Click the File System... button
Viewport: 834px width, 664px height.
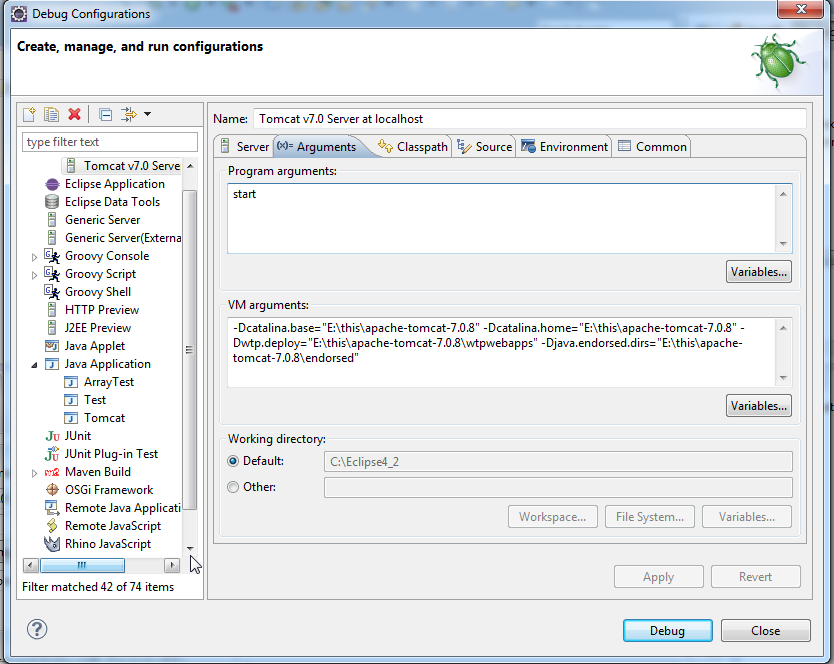(x=649, y=517)
